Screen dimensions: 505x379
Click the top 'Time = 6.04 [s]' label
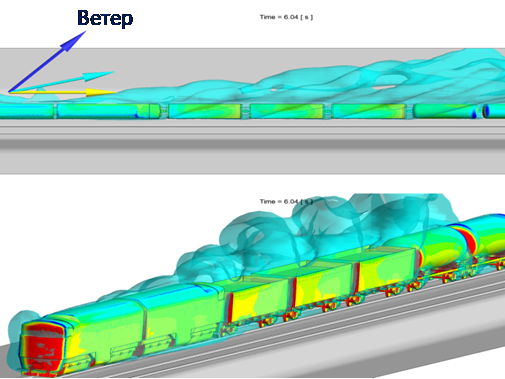[286, 17]
